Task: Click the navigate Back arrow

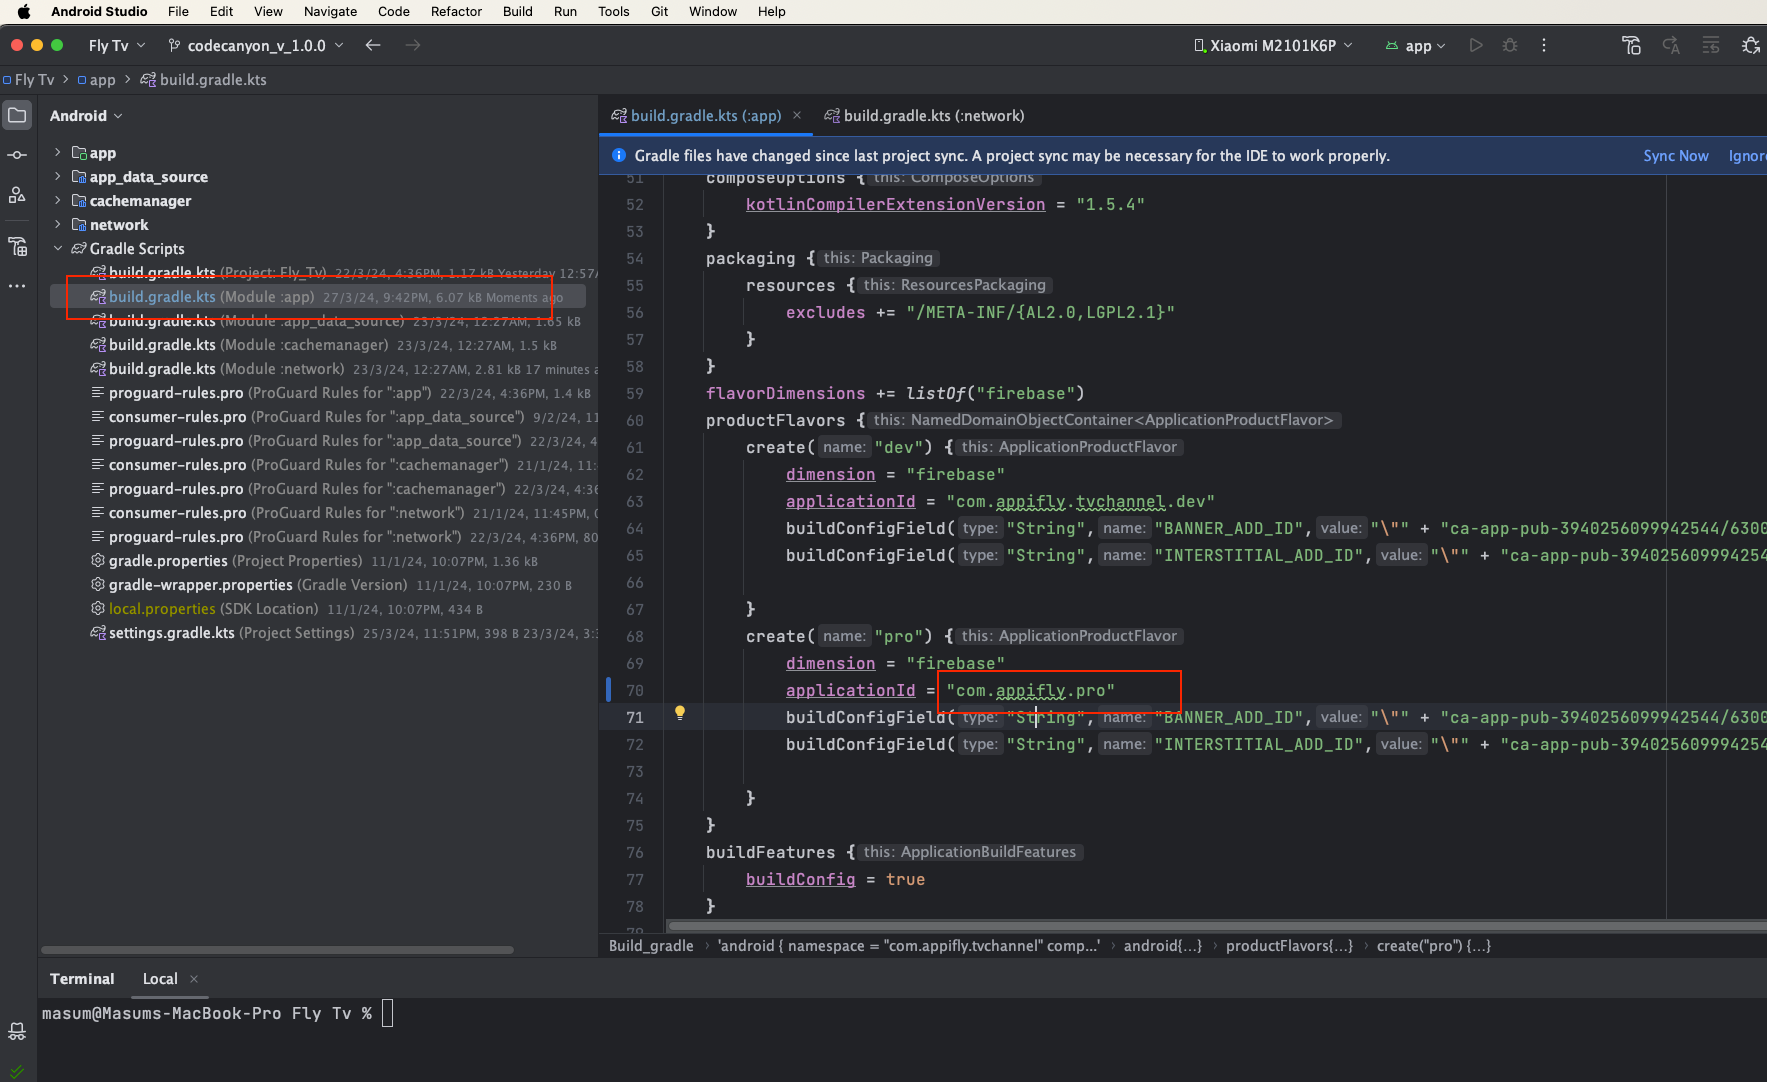Action: (373, 46)
